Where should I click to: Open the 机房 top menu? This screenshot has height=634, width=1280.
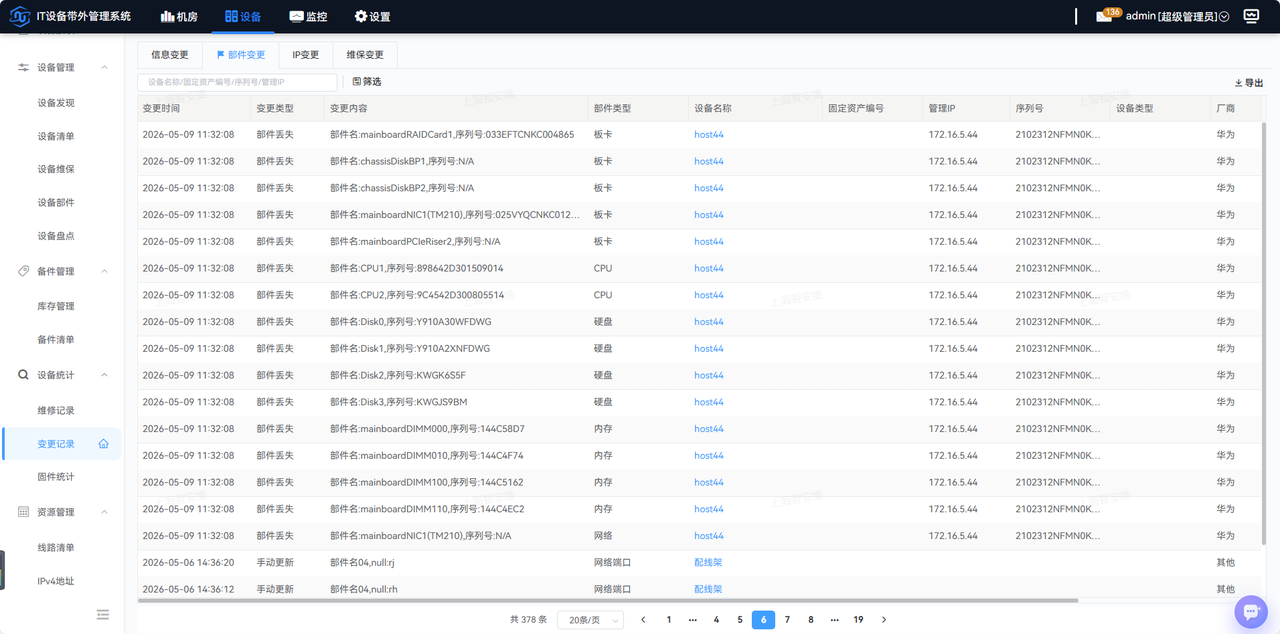pyautogui.click(x=179, y=17)
